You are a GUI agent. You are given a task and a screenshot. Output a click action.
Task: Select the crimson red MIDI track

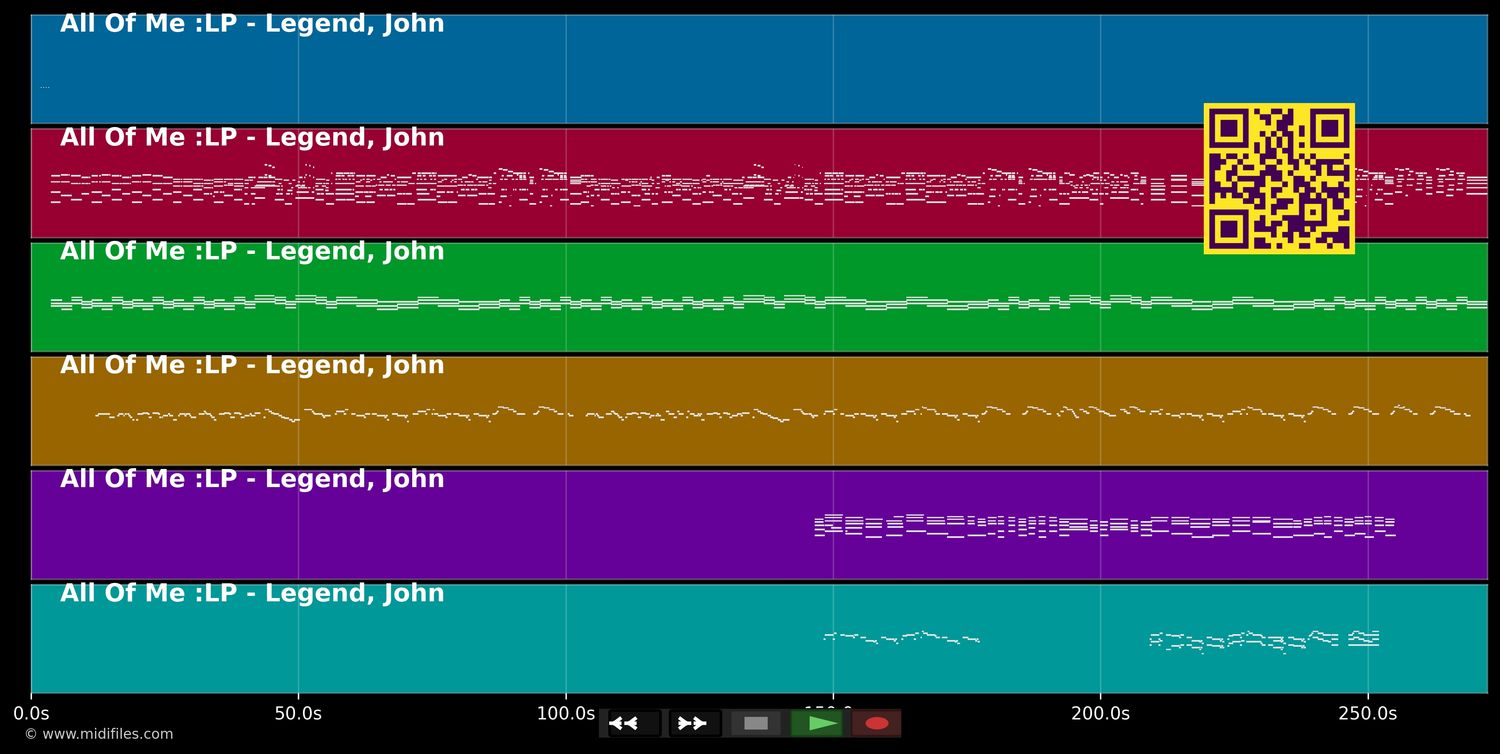click(x=759, y=183)
